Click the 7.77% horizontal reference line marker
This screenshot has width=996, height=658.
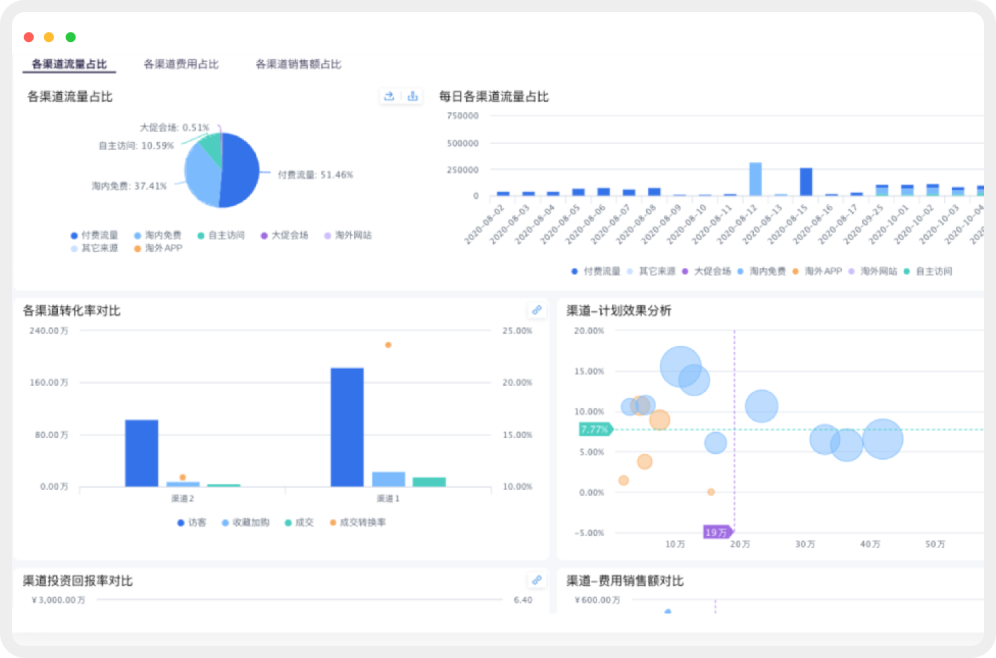coord(595,429)
